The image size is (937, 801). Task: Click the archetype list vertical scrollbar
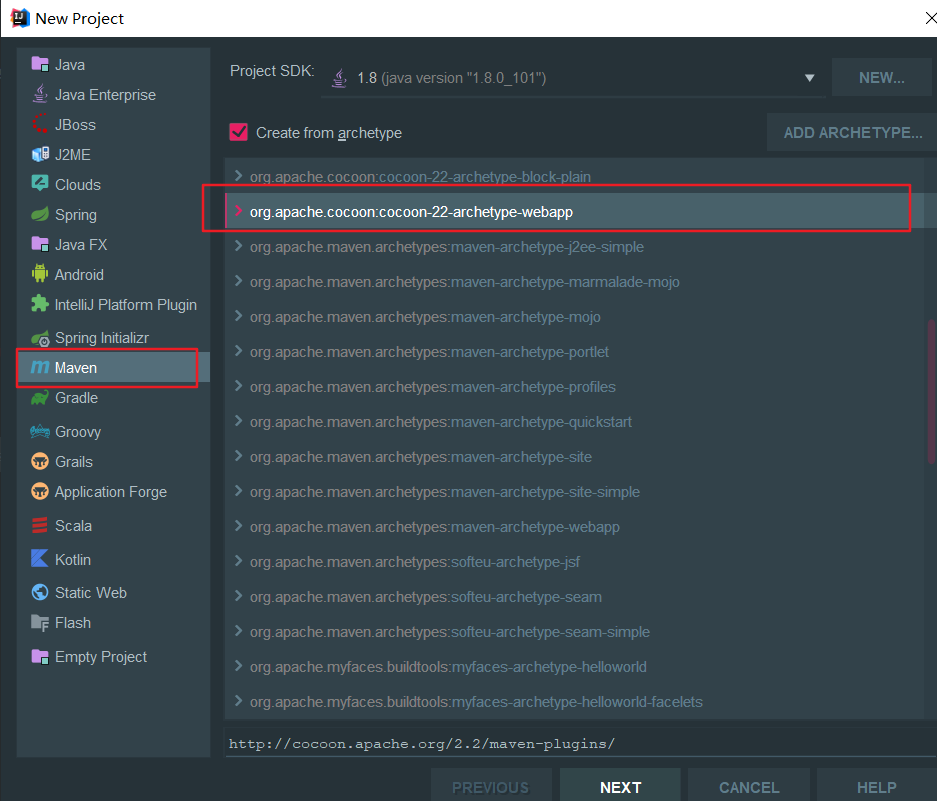click(931, 392)
